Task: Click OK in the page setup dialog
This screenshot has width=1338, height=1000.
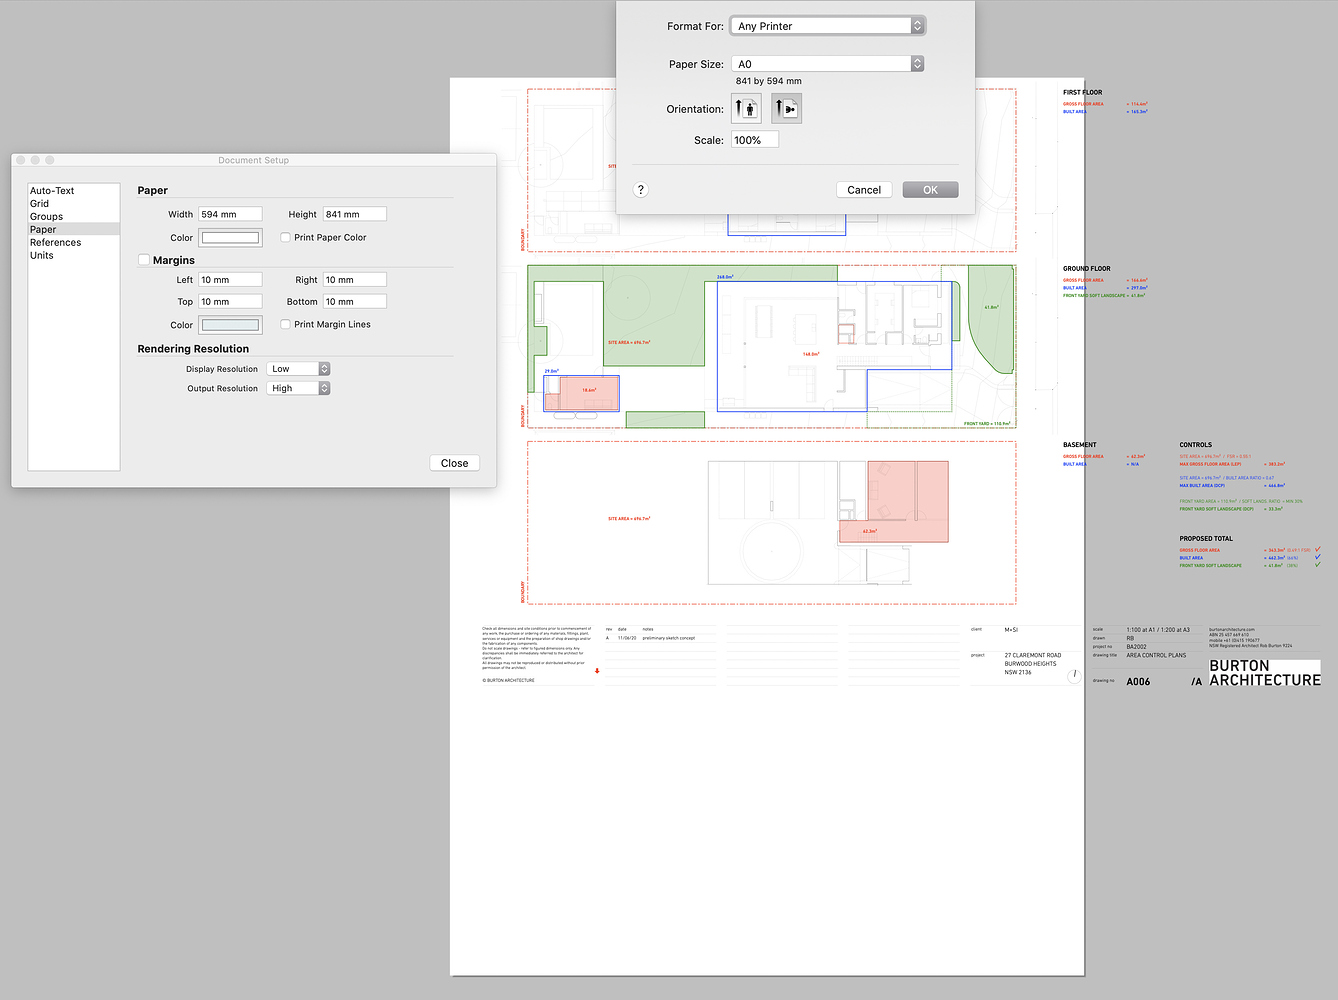Action: (x=929, y=189)
